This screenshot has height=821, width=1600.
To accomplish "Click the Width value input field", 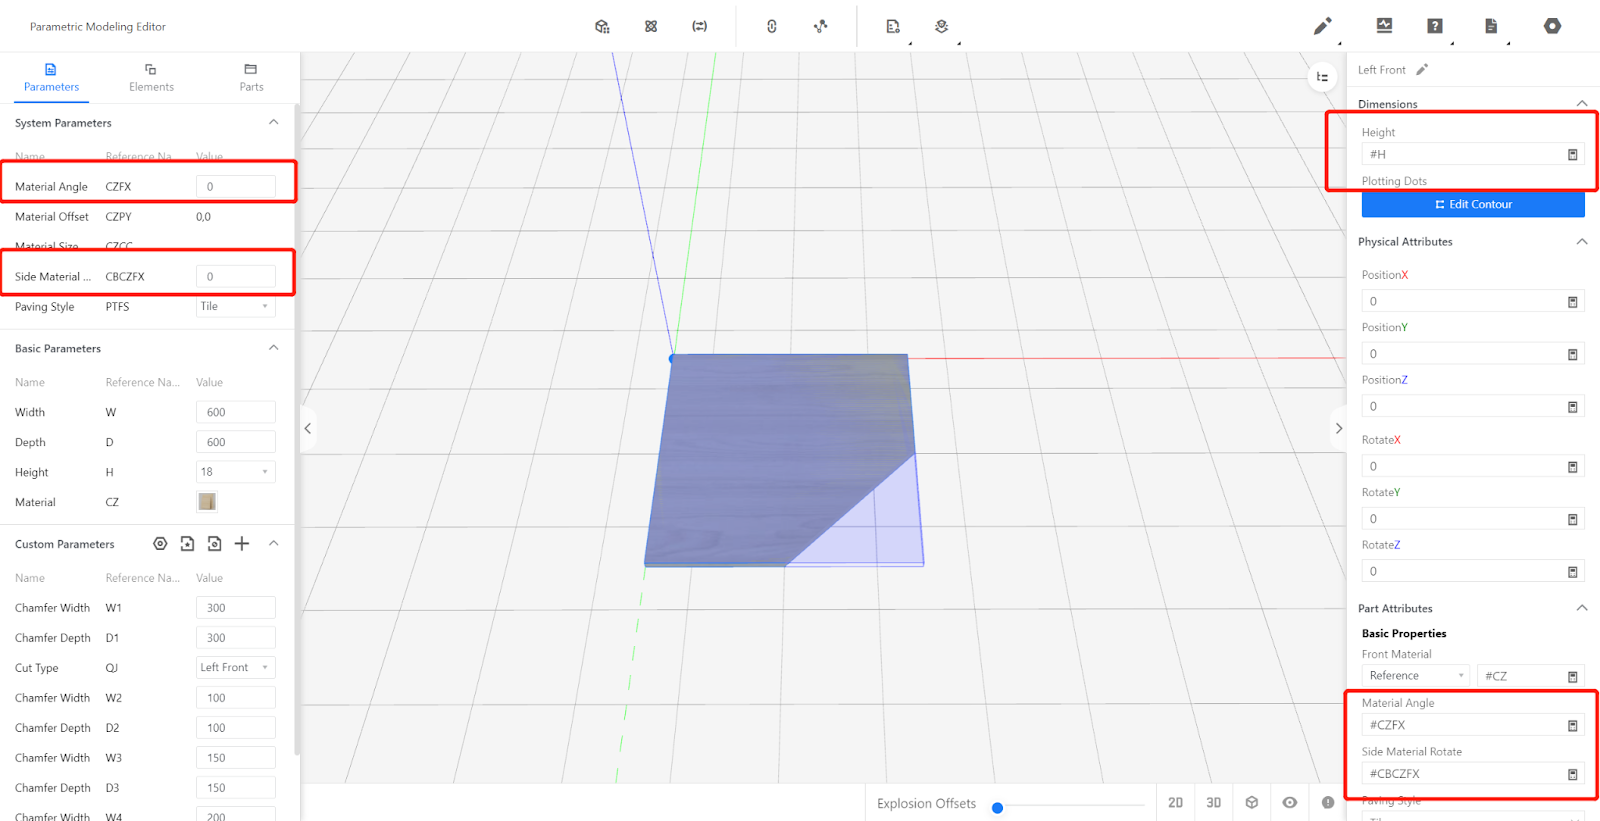I will [235, 412].
